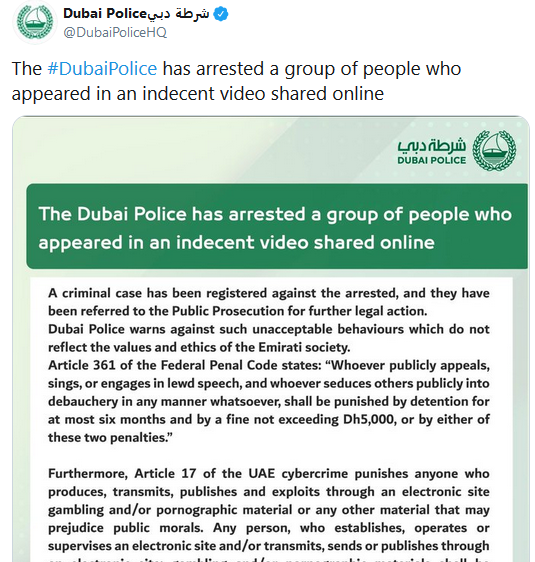Click the Article 361 paragraph in image
Image resolution: width=535 pixels, height=562 pixels.
click(x=269, y=401)
